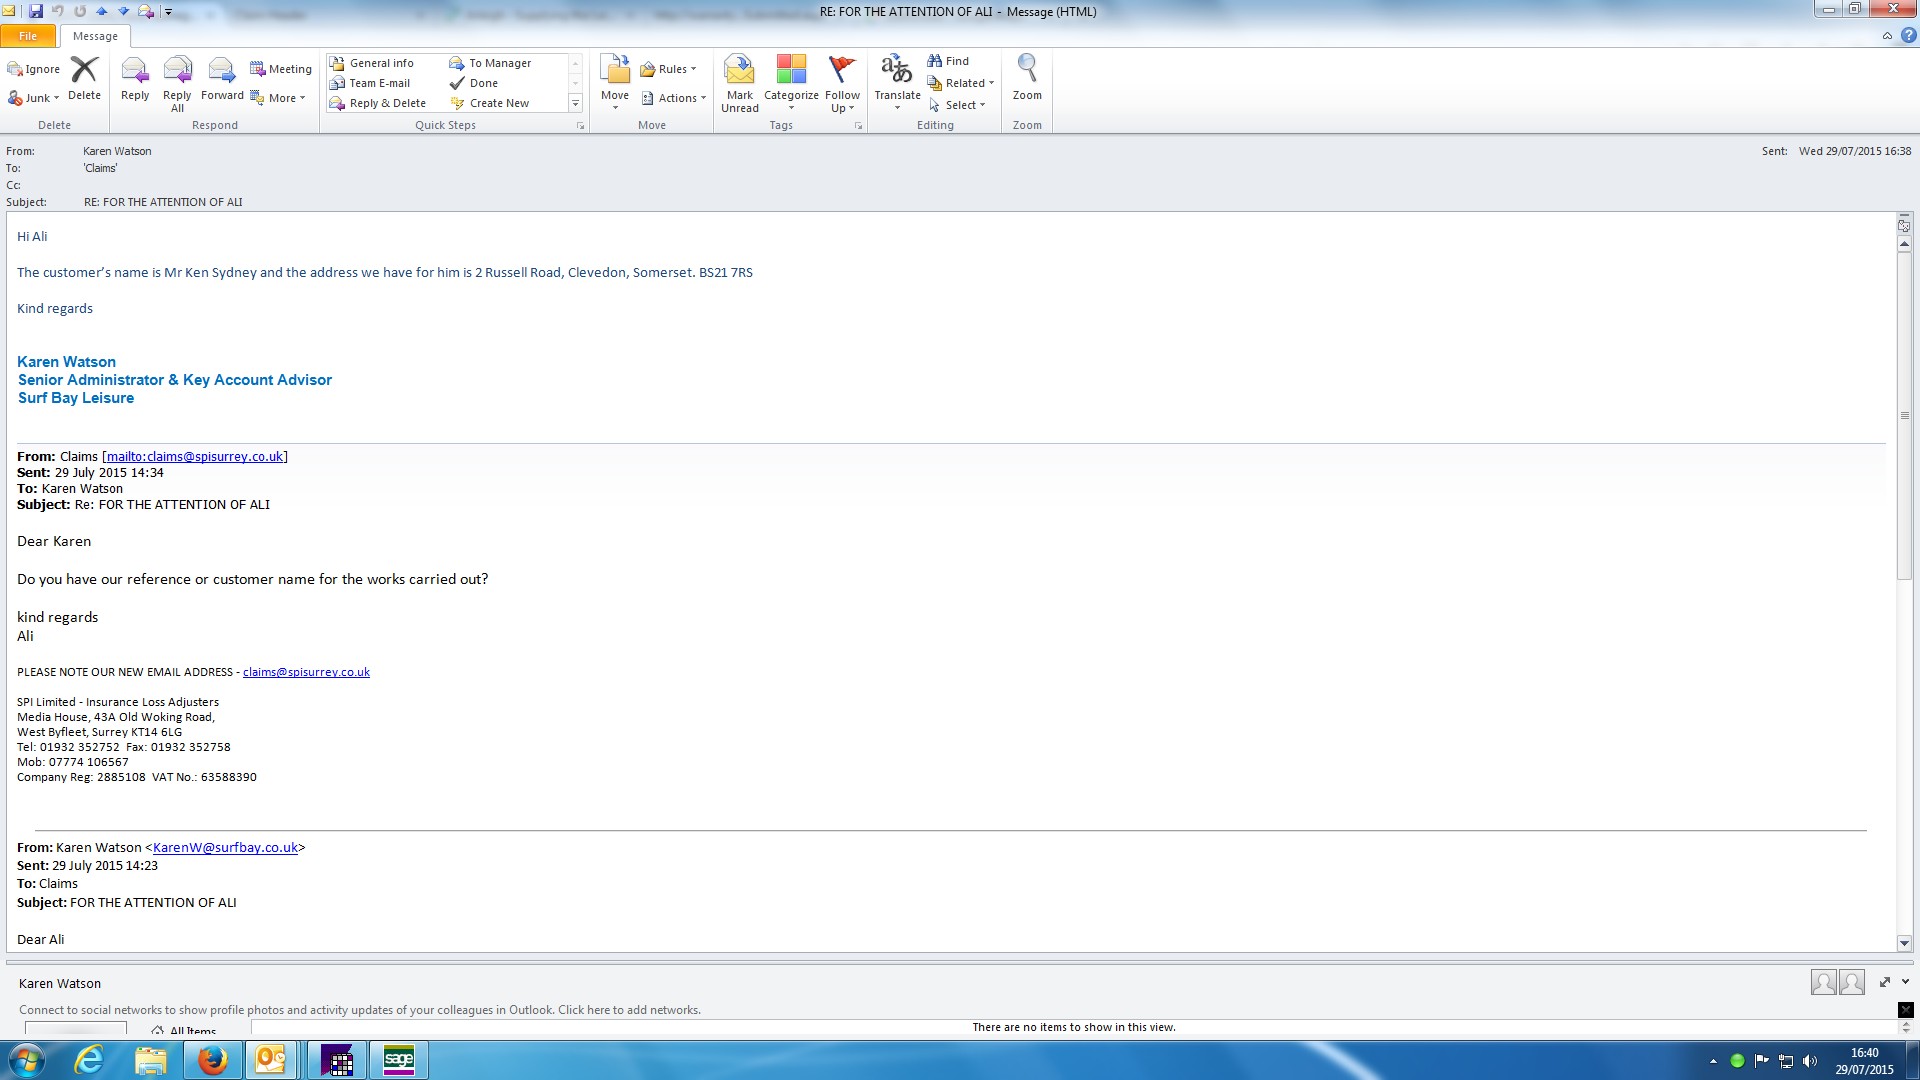The image size is (1920, 1080).
Task: Open the KarenW@surfbay.co.uk email link
Action: click(225, 847)
